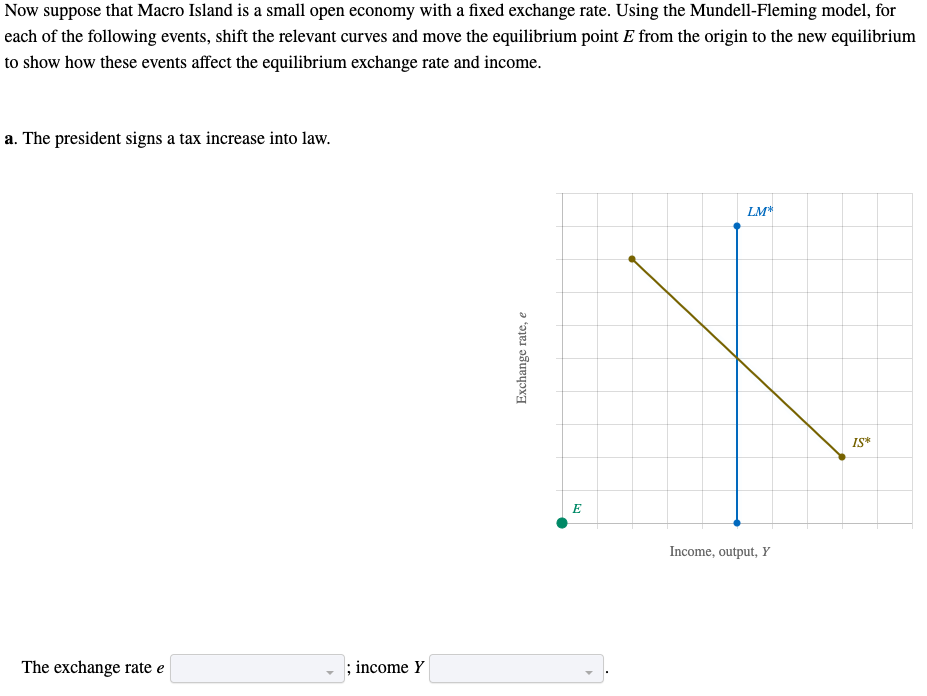This screenshot has height=696, width=927.
Task: Click the intersection of IS* and LM*
Action: [x=737, y=358]
